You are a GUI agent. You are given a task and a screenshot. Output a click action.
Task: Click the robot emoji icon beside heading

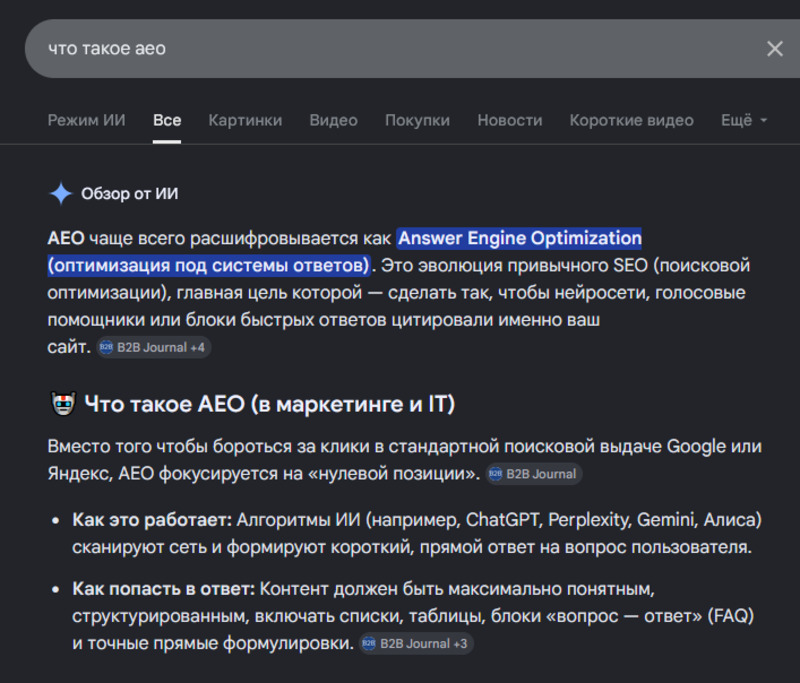coord(63,403)
